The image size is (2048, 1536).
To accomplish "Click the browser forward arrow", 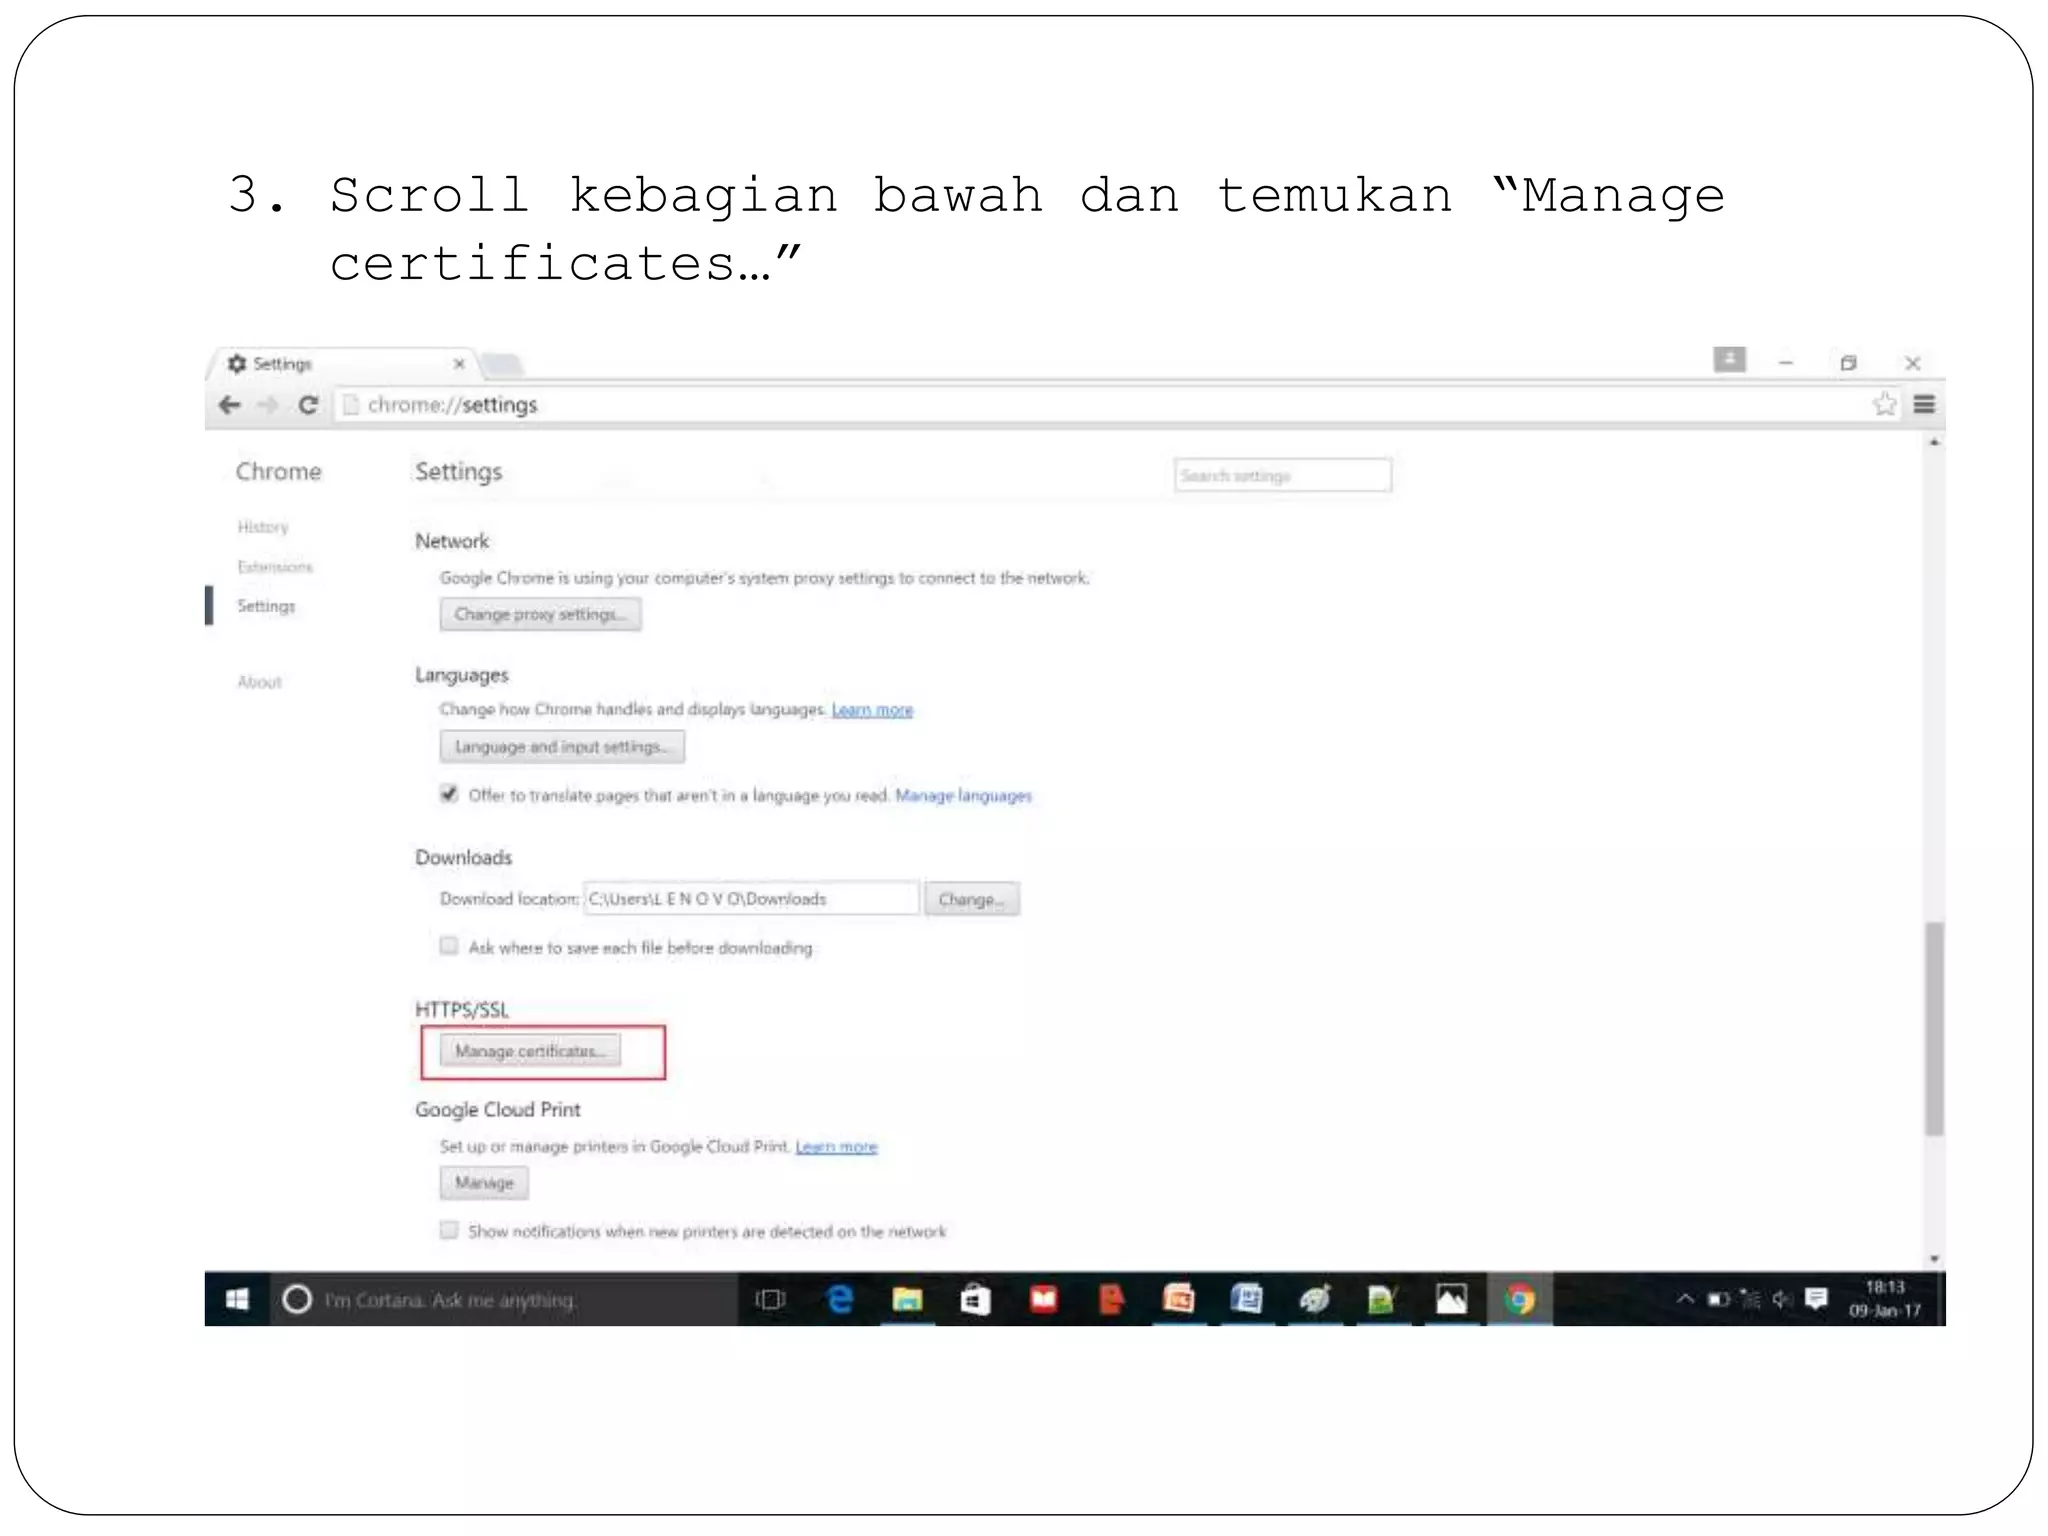I will (x=267, y=405).
